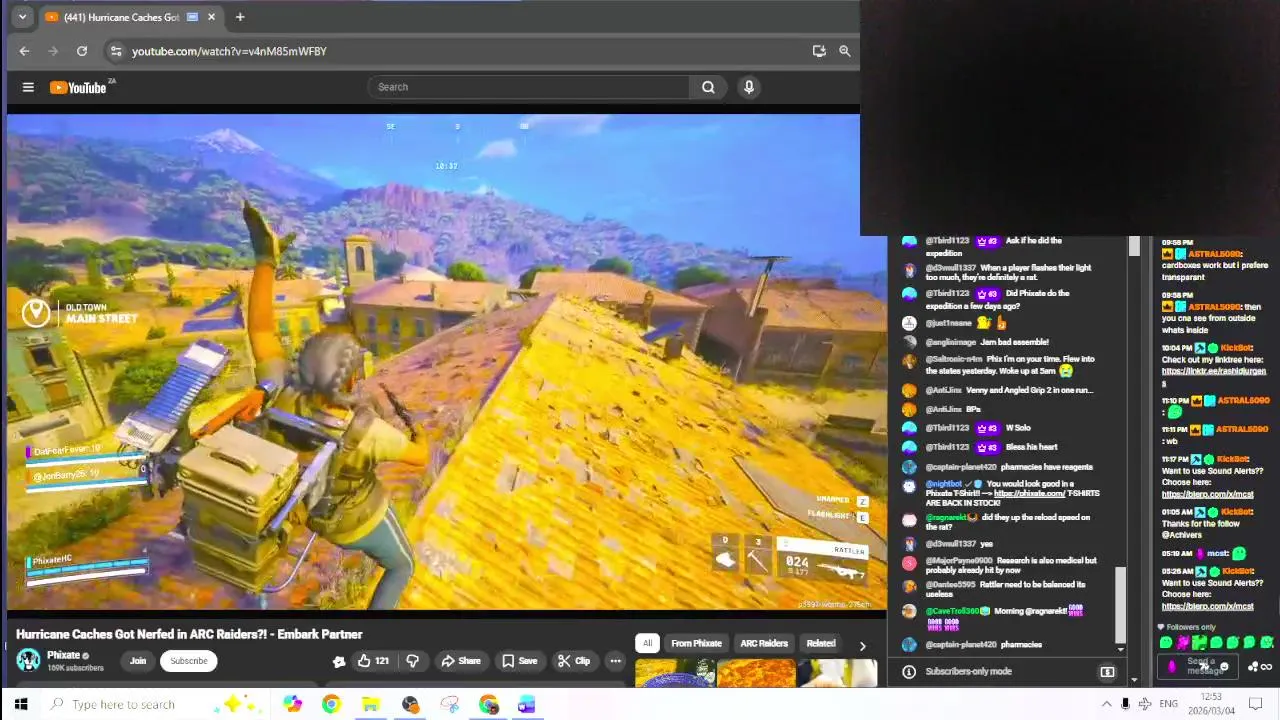Open the YouTube hamburger guide menu
1280x720 pixels.
[28, 87]
